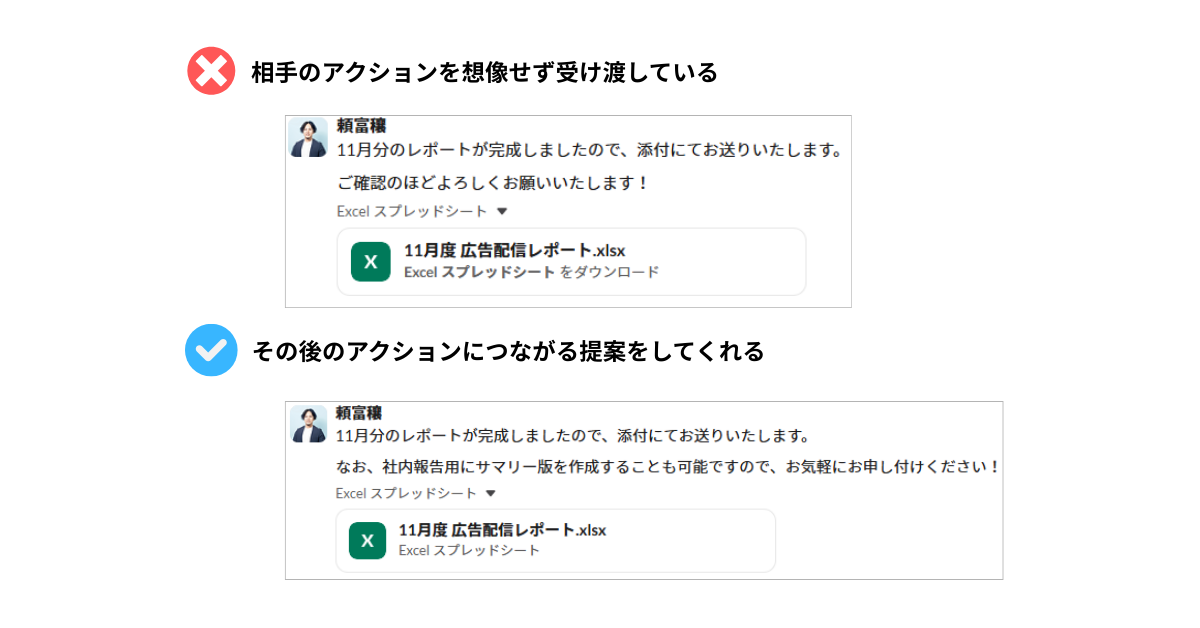Viewport: 1200px width, 628px height.
Task: Click the avatar in the second message
Action: tap(309, 423)
